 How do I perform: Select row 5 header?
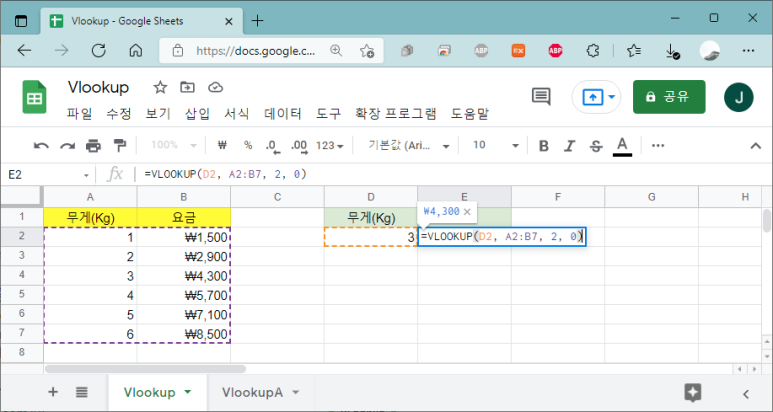22,295
